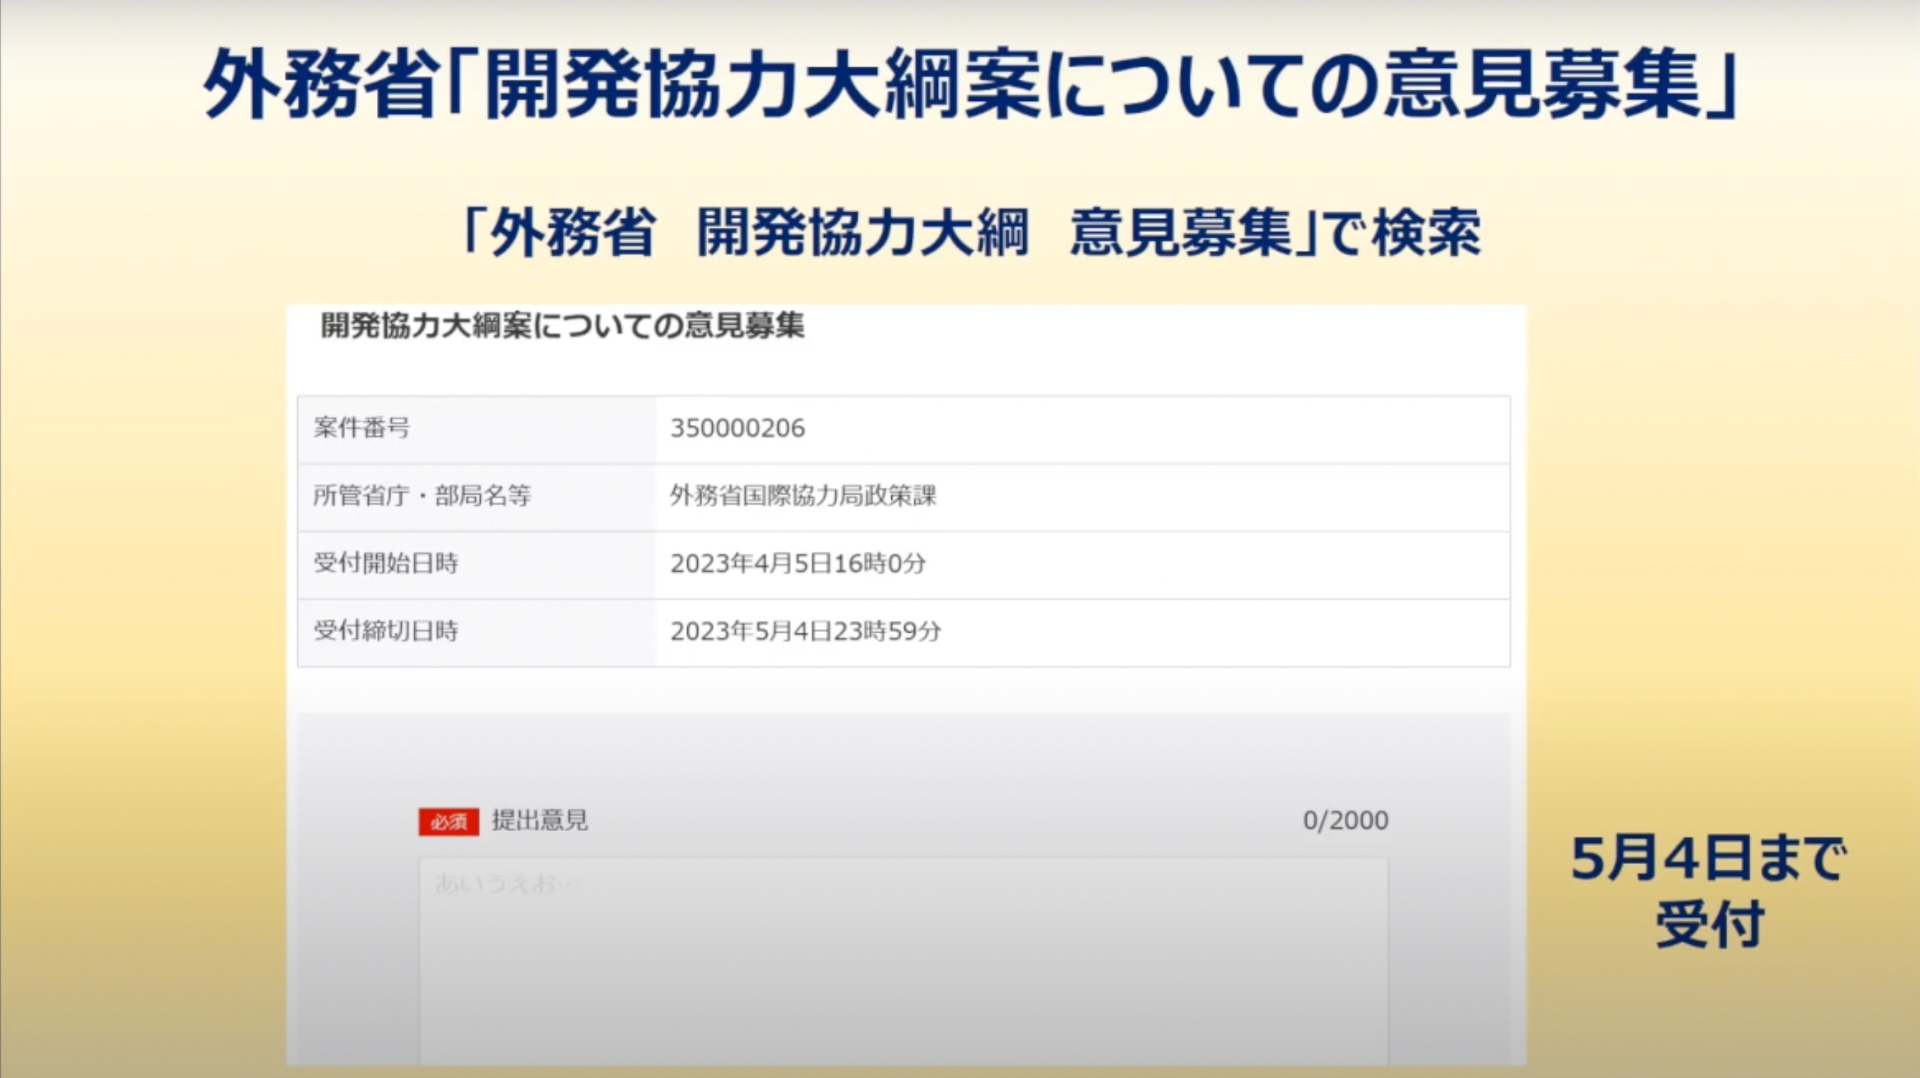This screenshot has width=1920, height=1078.
Task: Select the start date 2023年4月5日16時0分
Action: (x=797, y=564)
